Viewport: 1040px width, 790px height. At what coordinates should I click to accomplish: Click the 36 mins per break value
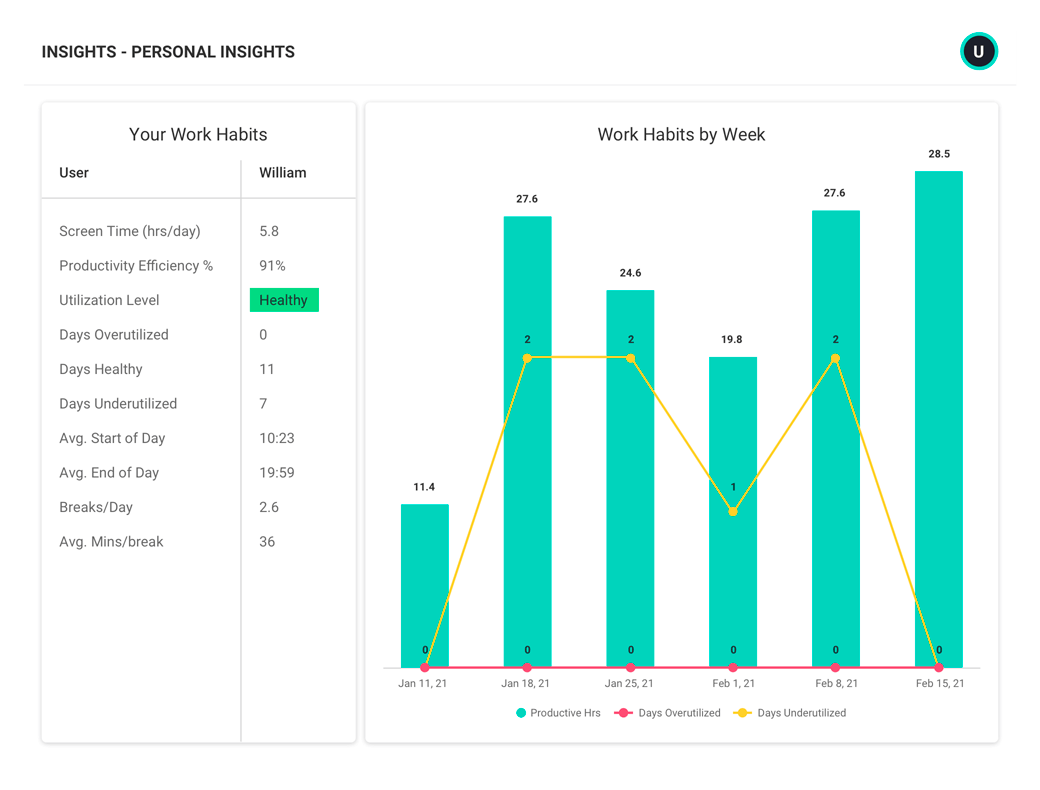click(267, 542)
